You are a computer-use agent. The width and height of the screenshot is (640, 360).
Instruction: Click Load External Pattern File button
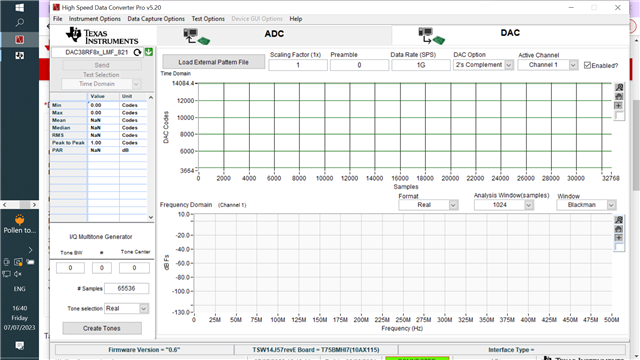click(x=213, y=62)
